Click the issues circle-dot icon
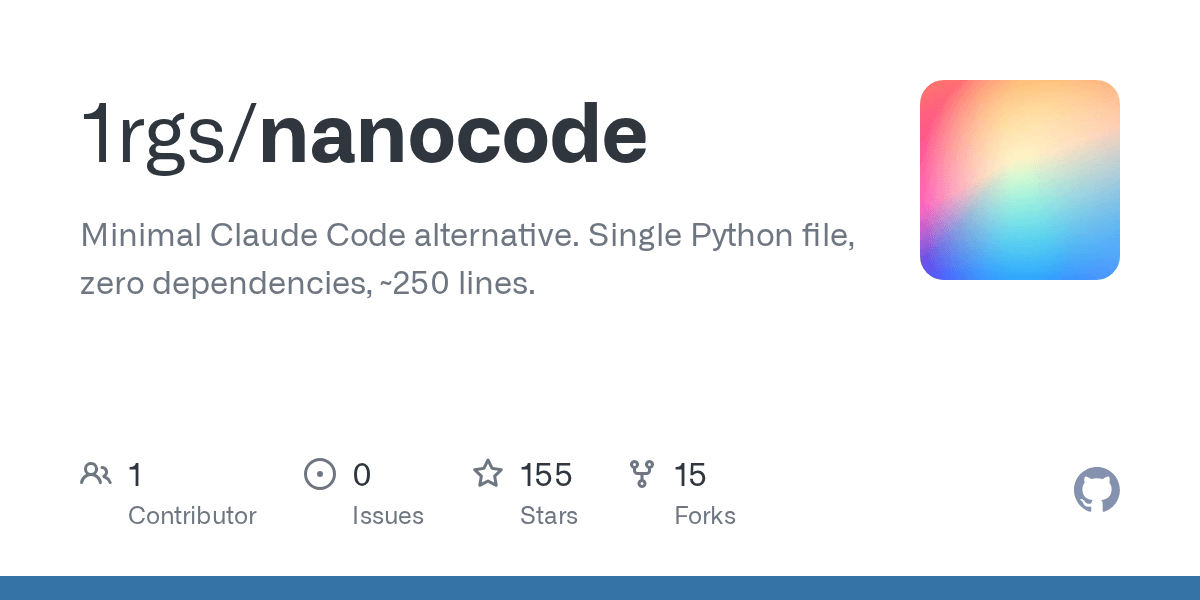The height and width of the screenshot is (600, 1200). [319, 474]
